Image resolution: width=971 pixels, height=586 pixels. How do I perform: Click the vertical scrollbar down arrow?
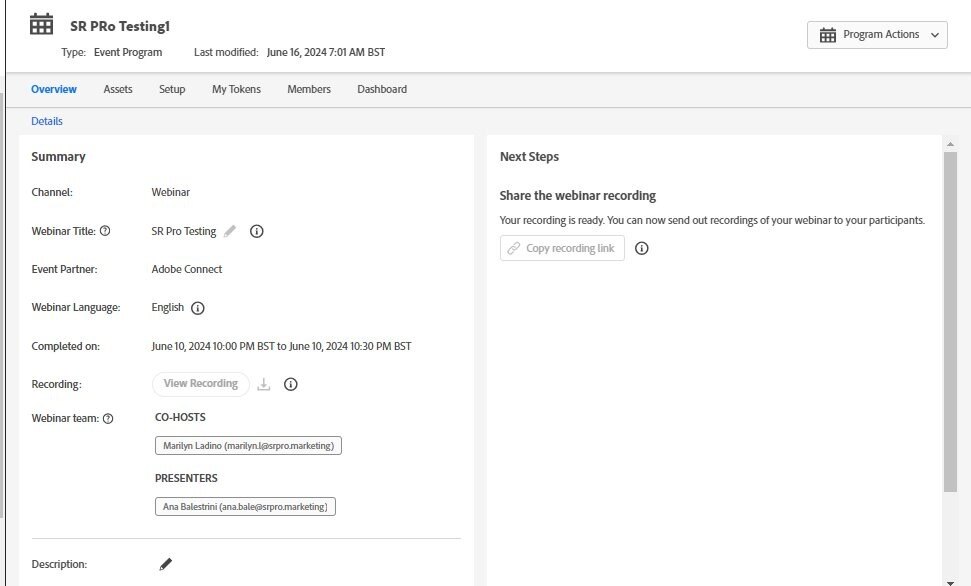tap(951, 582)
